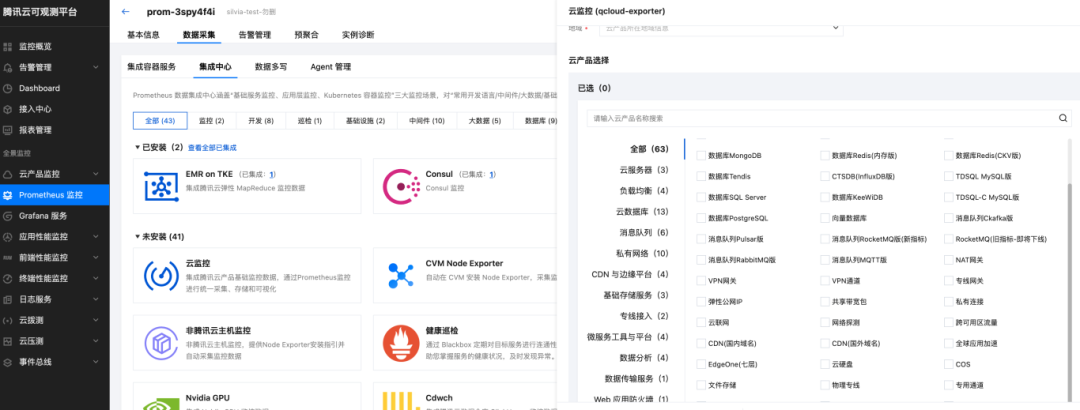Screen dimensions: 1080x410
Task: Click the Consul integration logo
Action: point(402,186)
